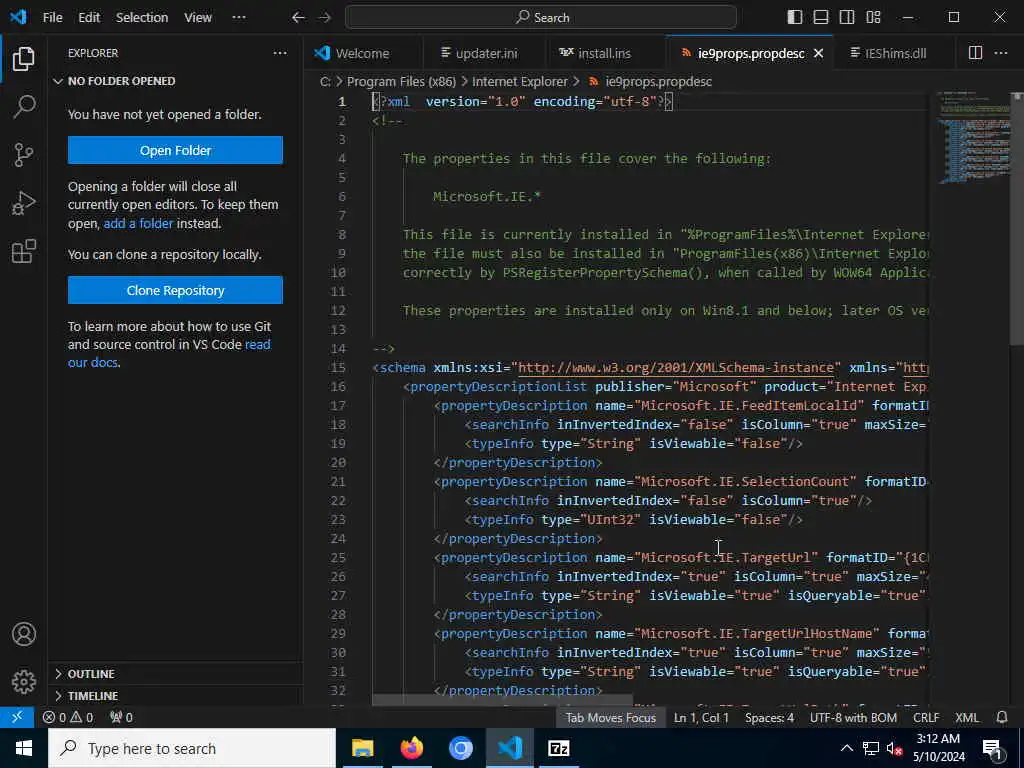This screenshot has height=768, width=1024.
Task: Open the remote window indicator
Action: click(18, 717)
